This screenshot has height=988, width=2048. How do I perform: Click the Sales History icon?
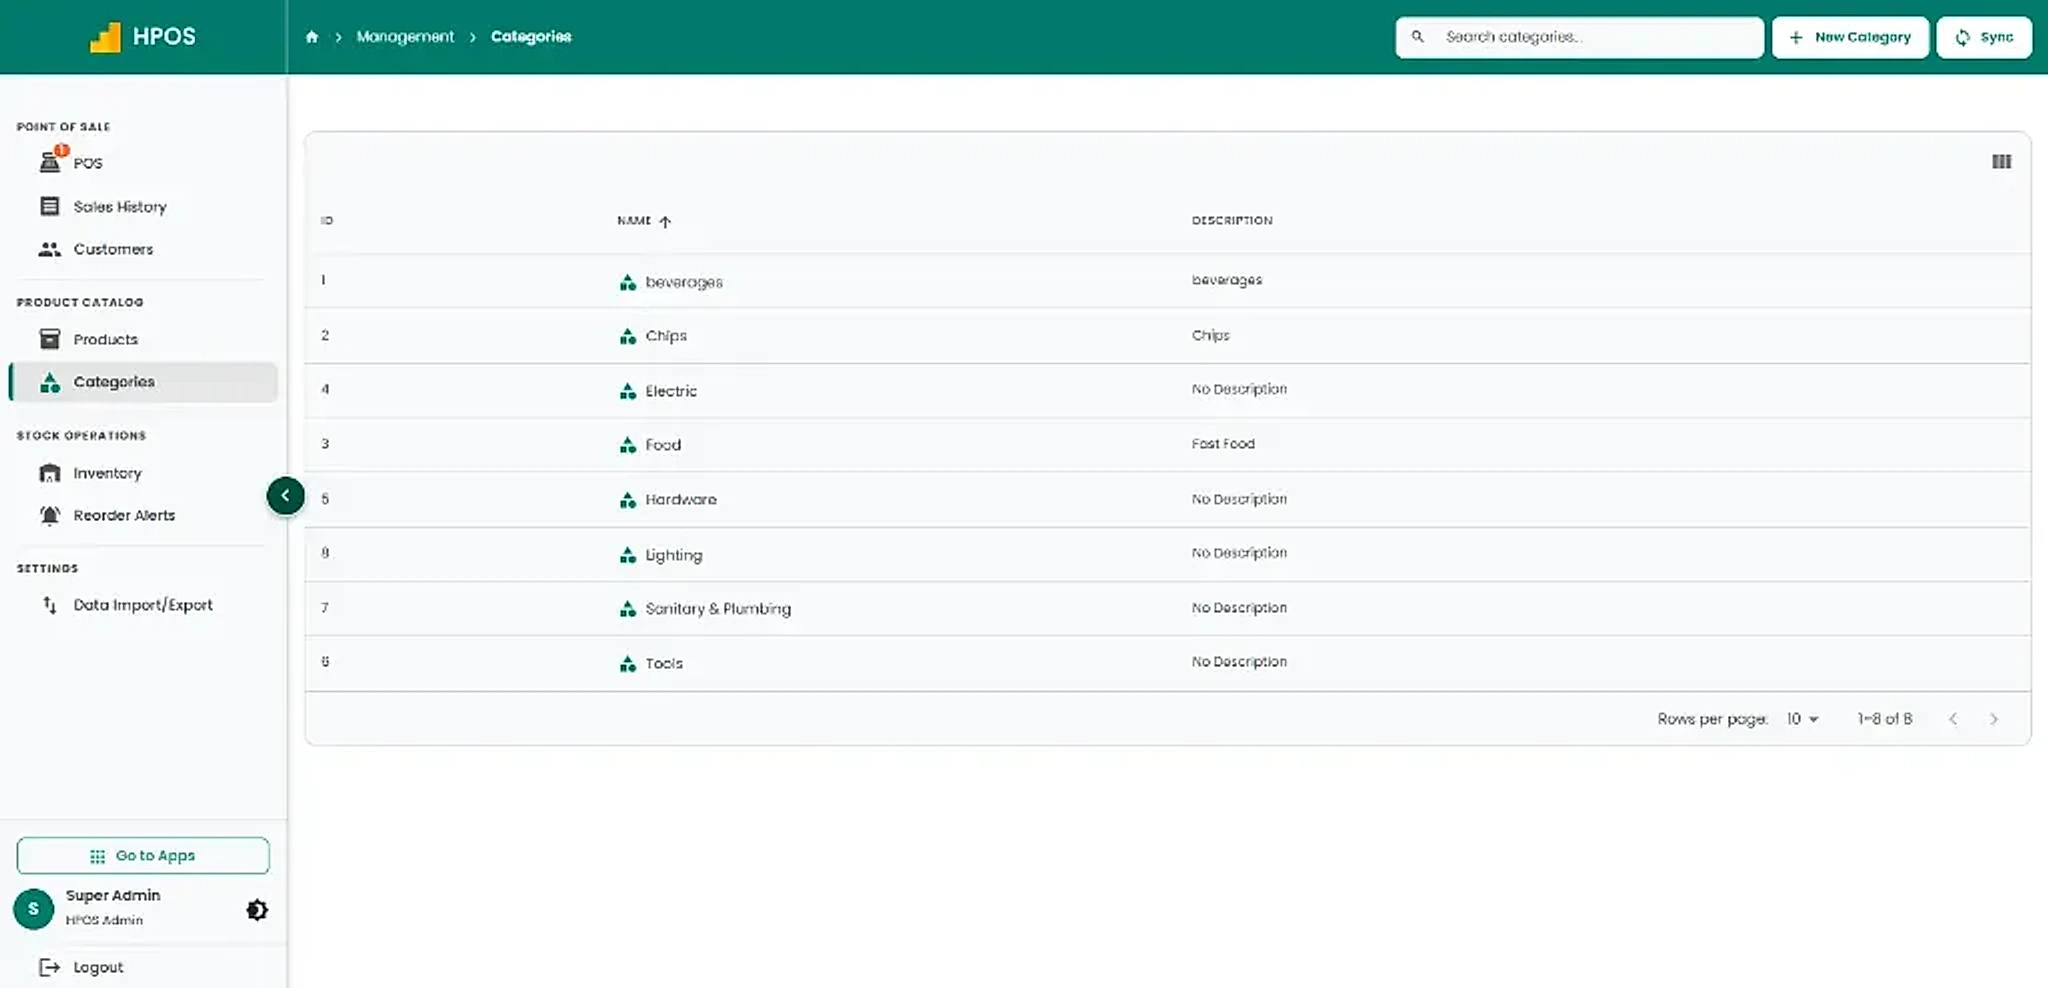(x=50, y=206)
